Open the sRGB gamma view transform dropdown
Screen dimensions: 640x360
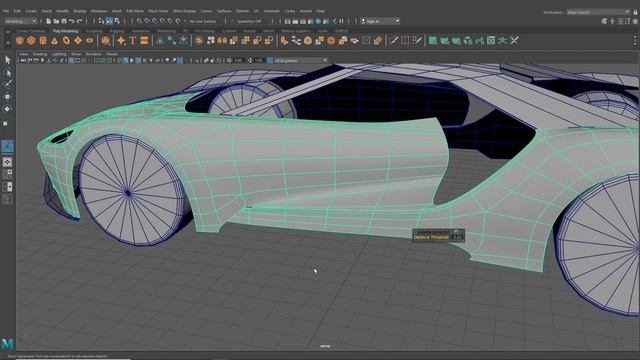click(x=301, y=60)
